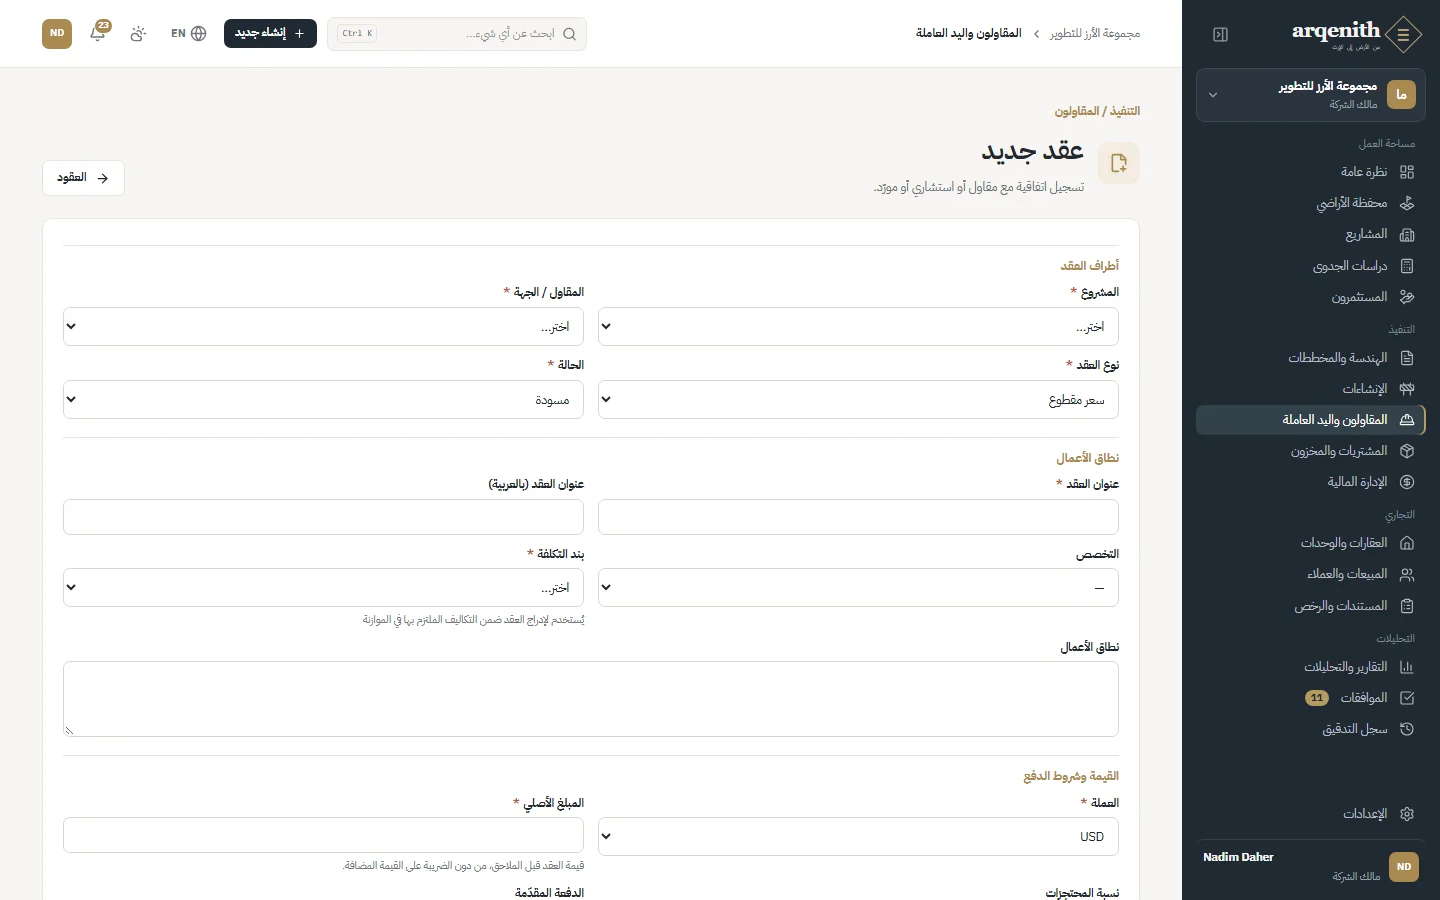Viewport: 1440px width, 900px height.
Task: Open نظرة عامة overview icon
Action: click(1407, 172)
